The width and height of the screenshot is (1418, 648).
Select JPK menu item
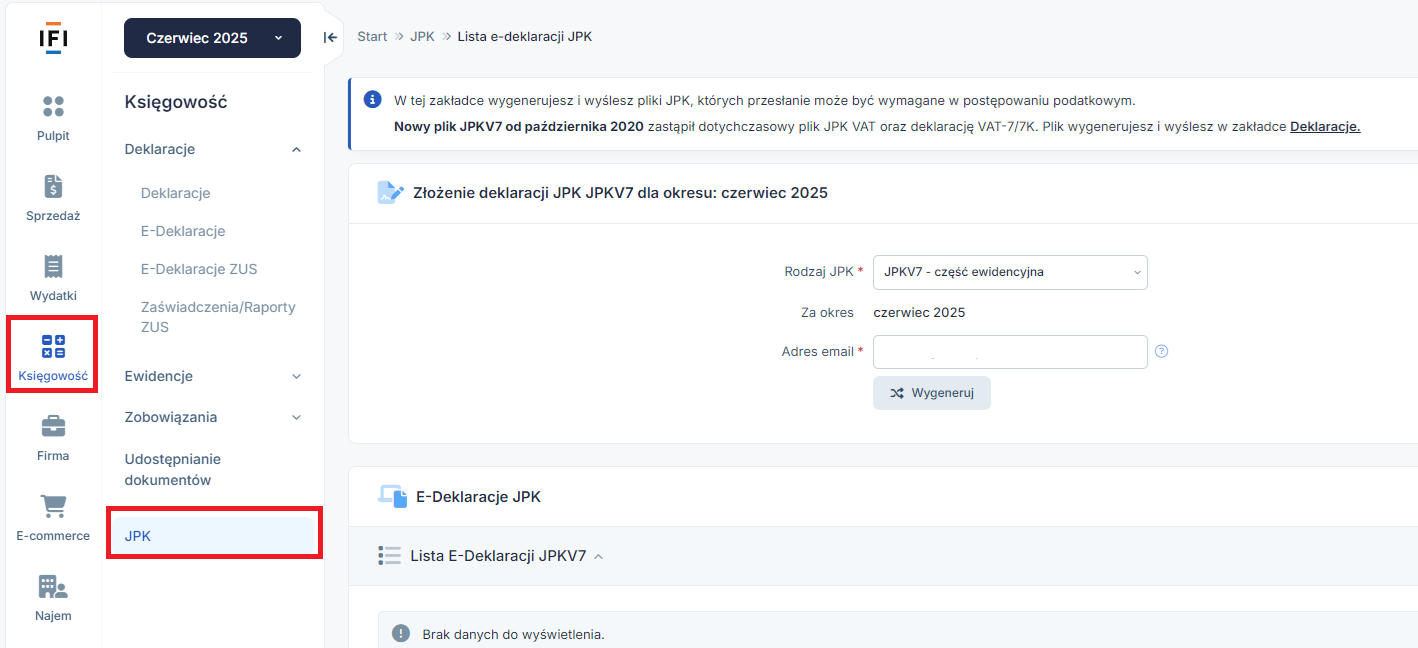tap(214, 536)
